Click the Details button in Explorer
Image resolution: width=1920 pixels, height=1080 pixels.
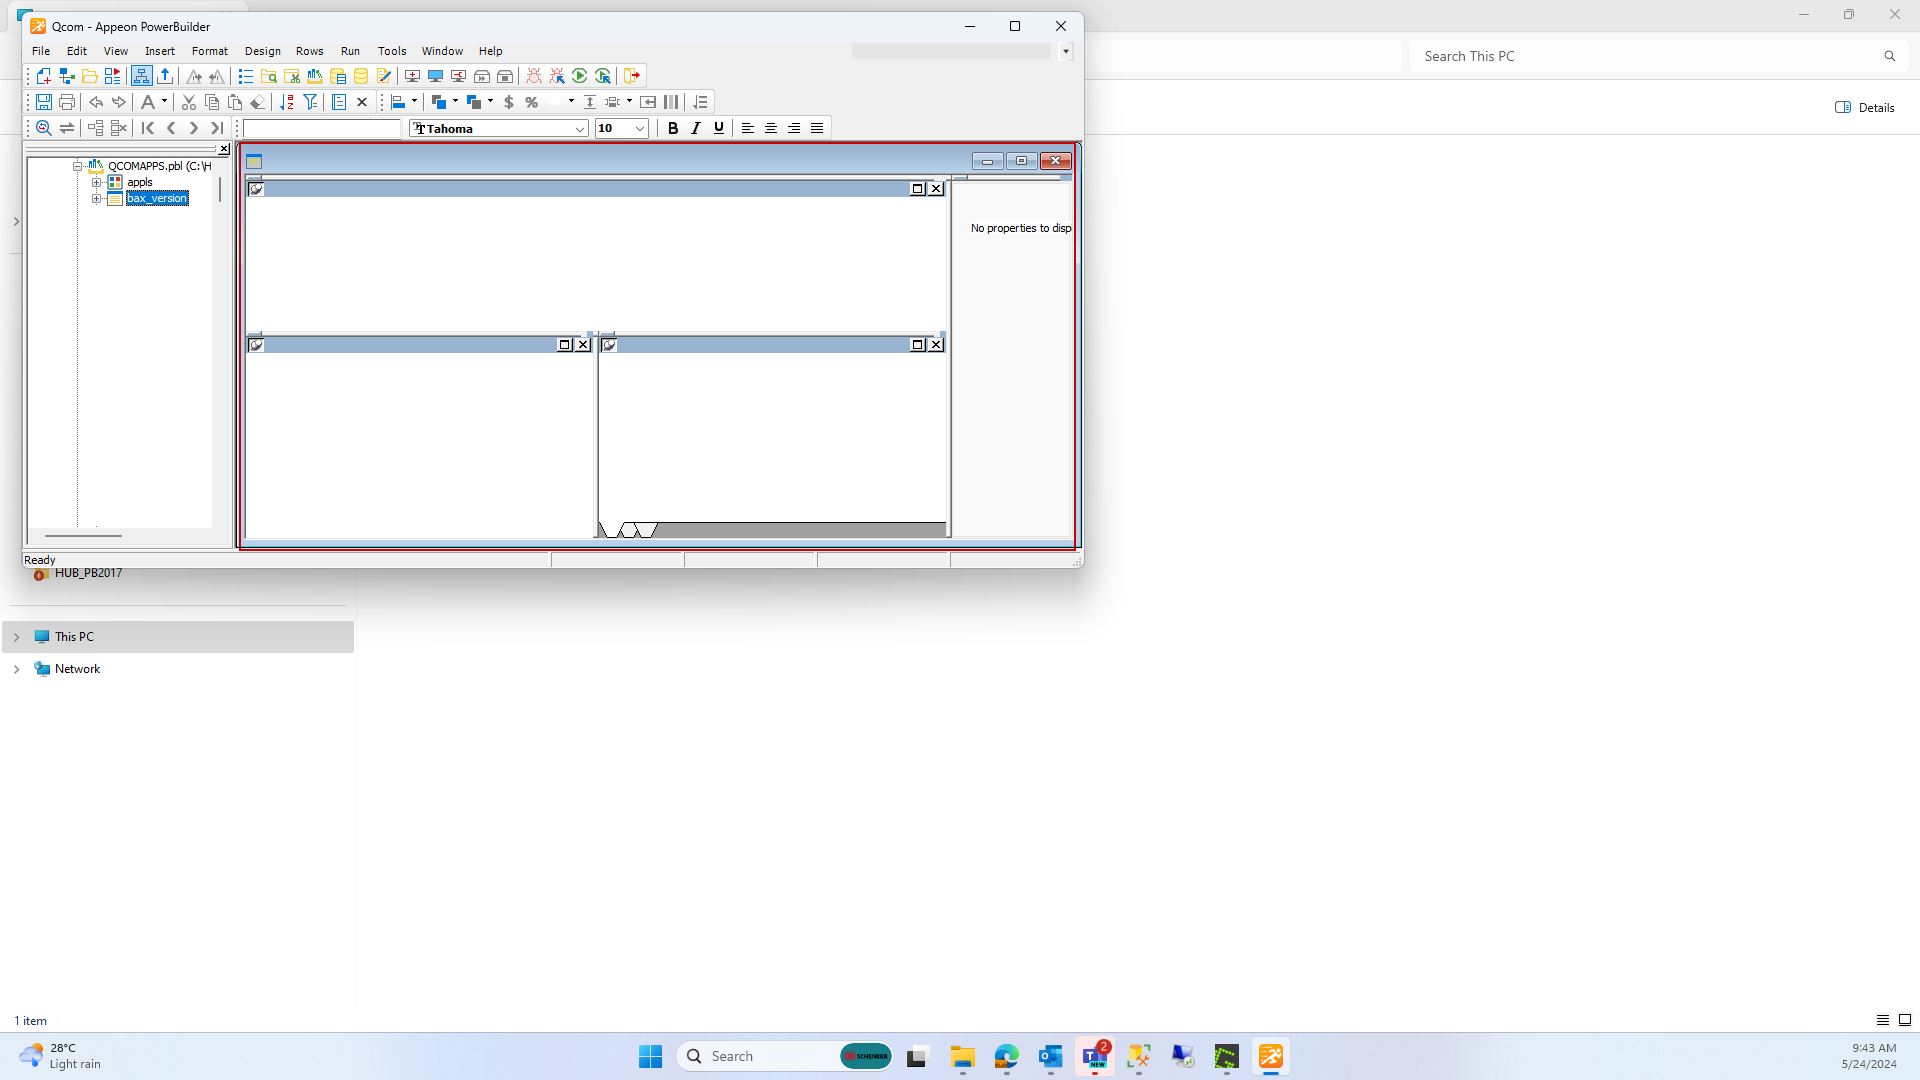1865,107
